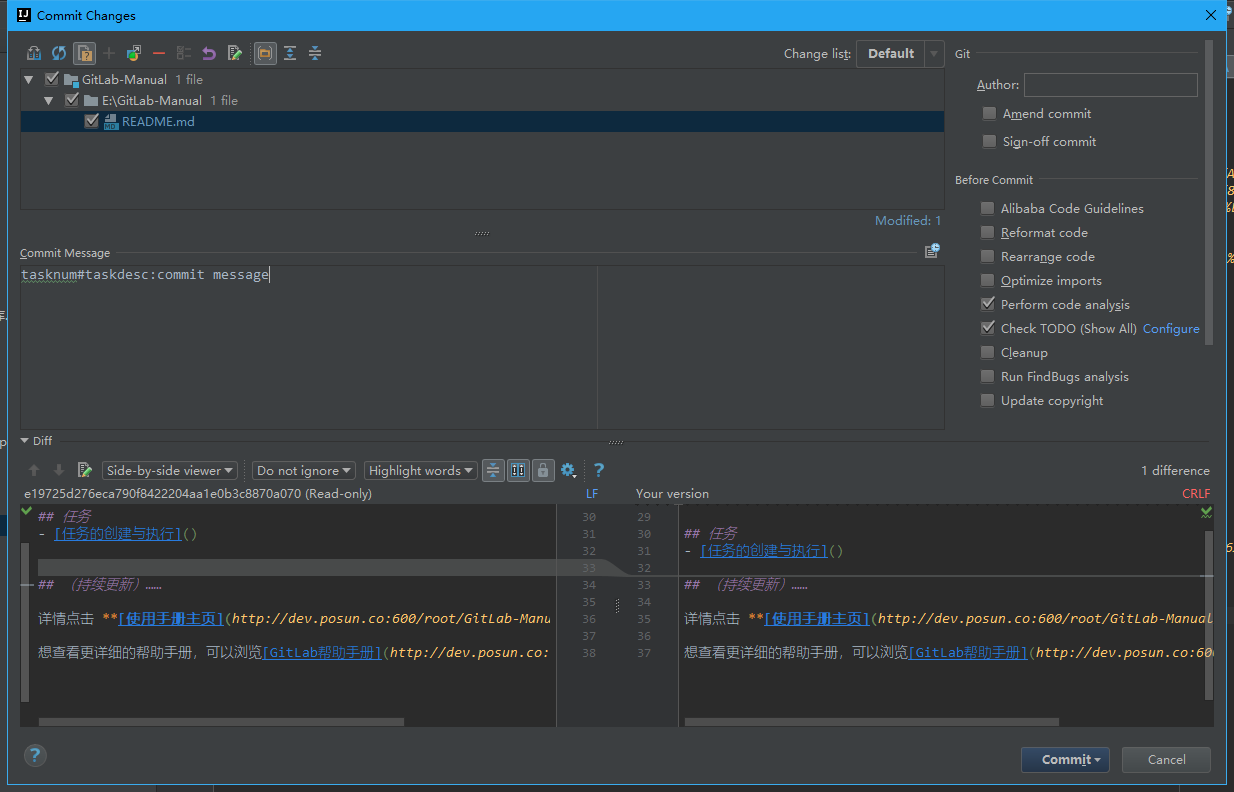This screenshot has width=1234, height=792.
Task: Click the Configure link next to Check TODO
Action: point(1171,328)
